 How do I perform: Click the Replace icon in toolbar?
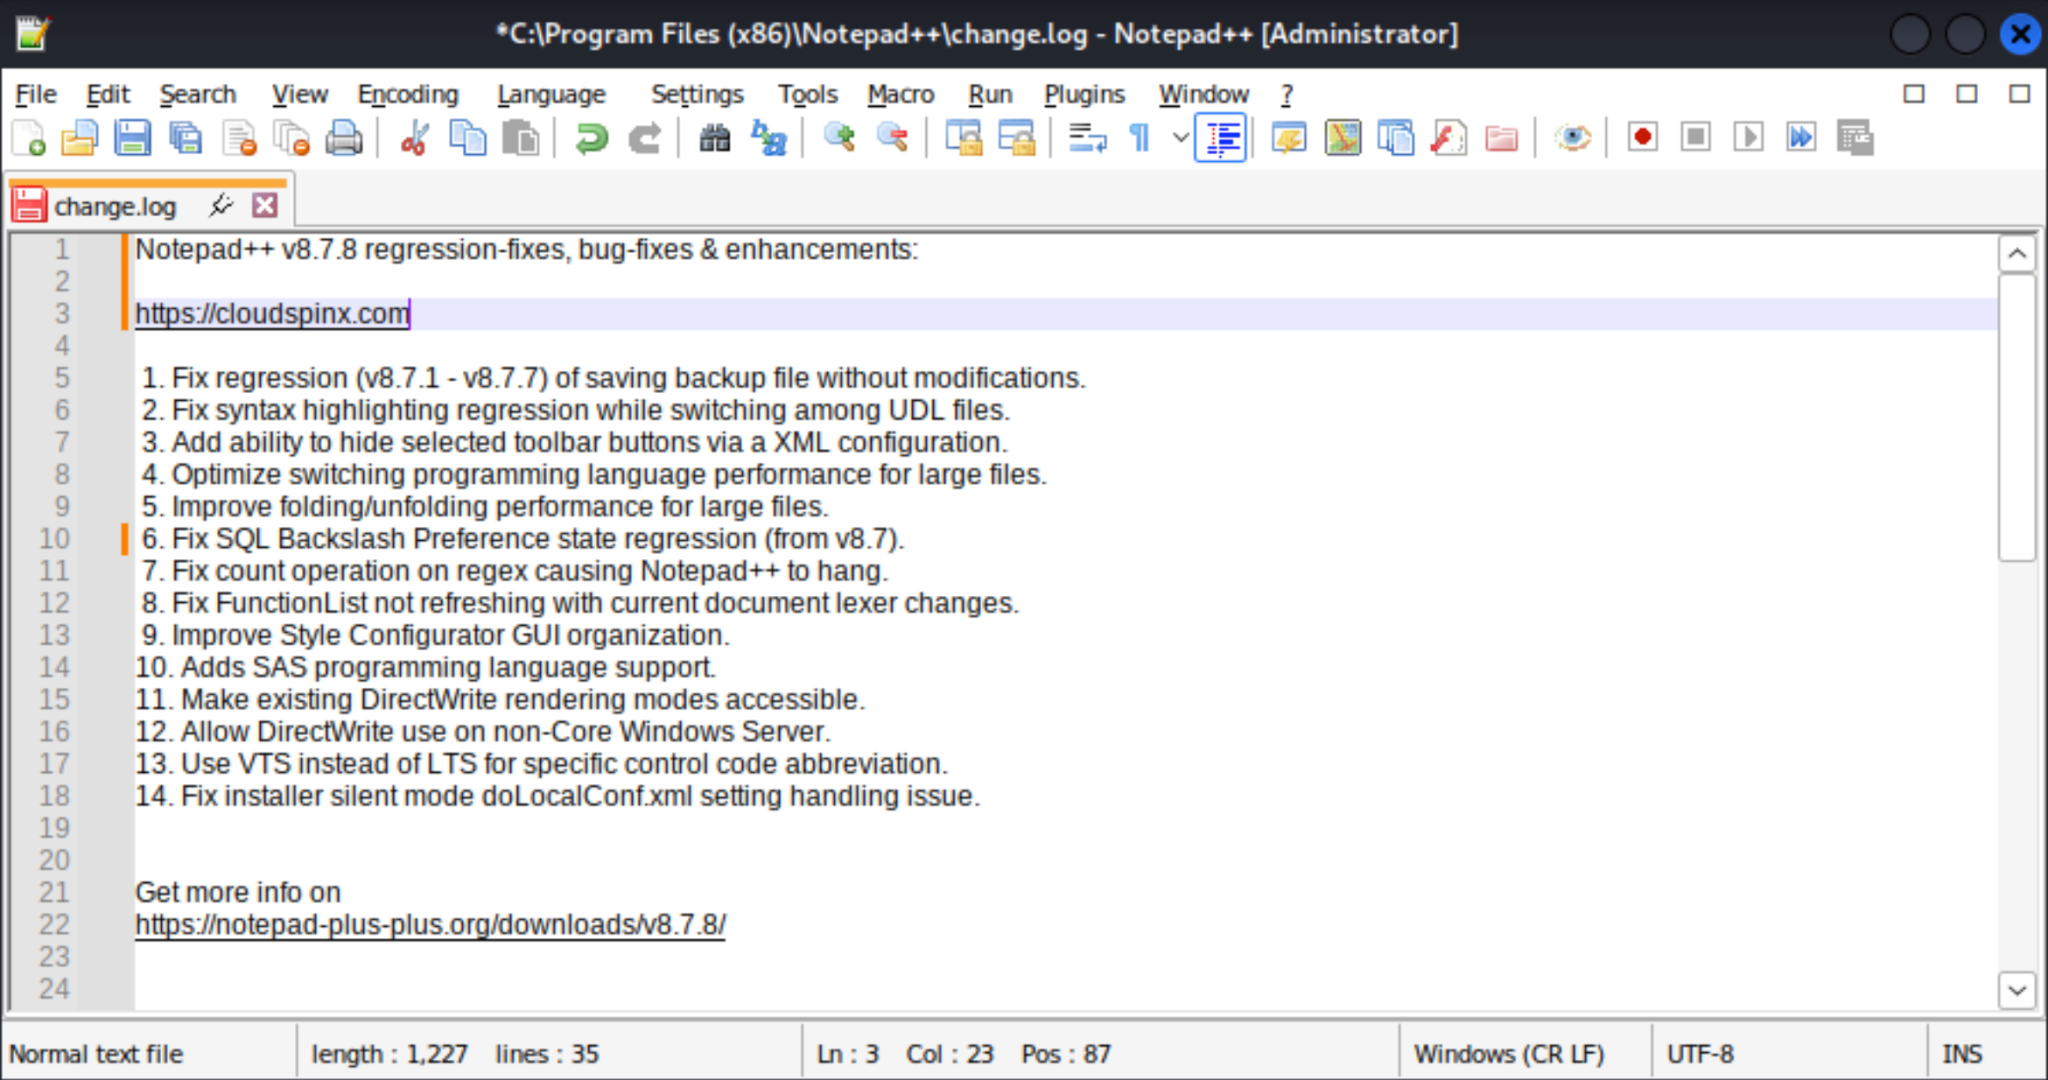pos(769,138)
